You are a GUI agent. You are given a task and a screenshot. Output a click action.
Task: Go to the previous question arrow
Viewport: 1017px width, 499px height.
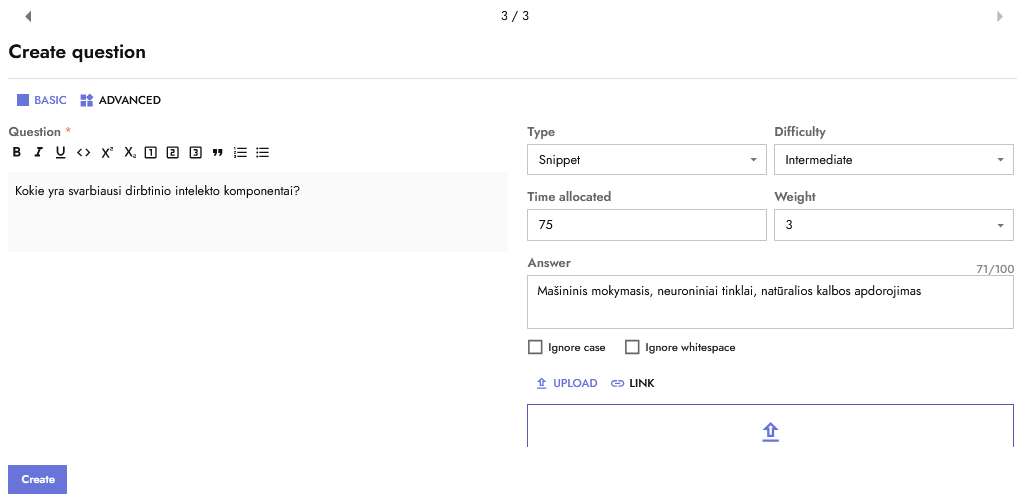28,16
